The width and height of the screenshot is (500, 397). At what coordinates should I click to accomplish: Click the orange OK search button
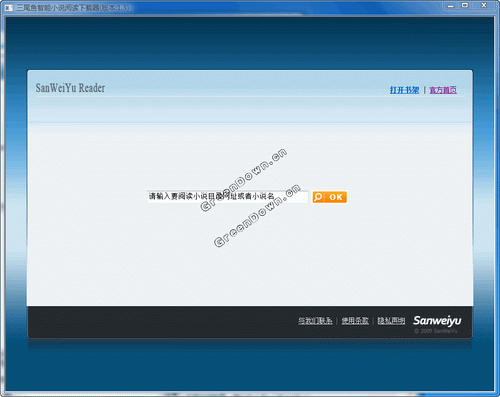tap(330, 197)
